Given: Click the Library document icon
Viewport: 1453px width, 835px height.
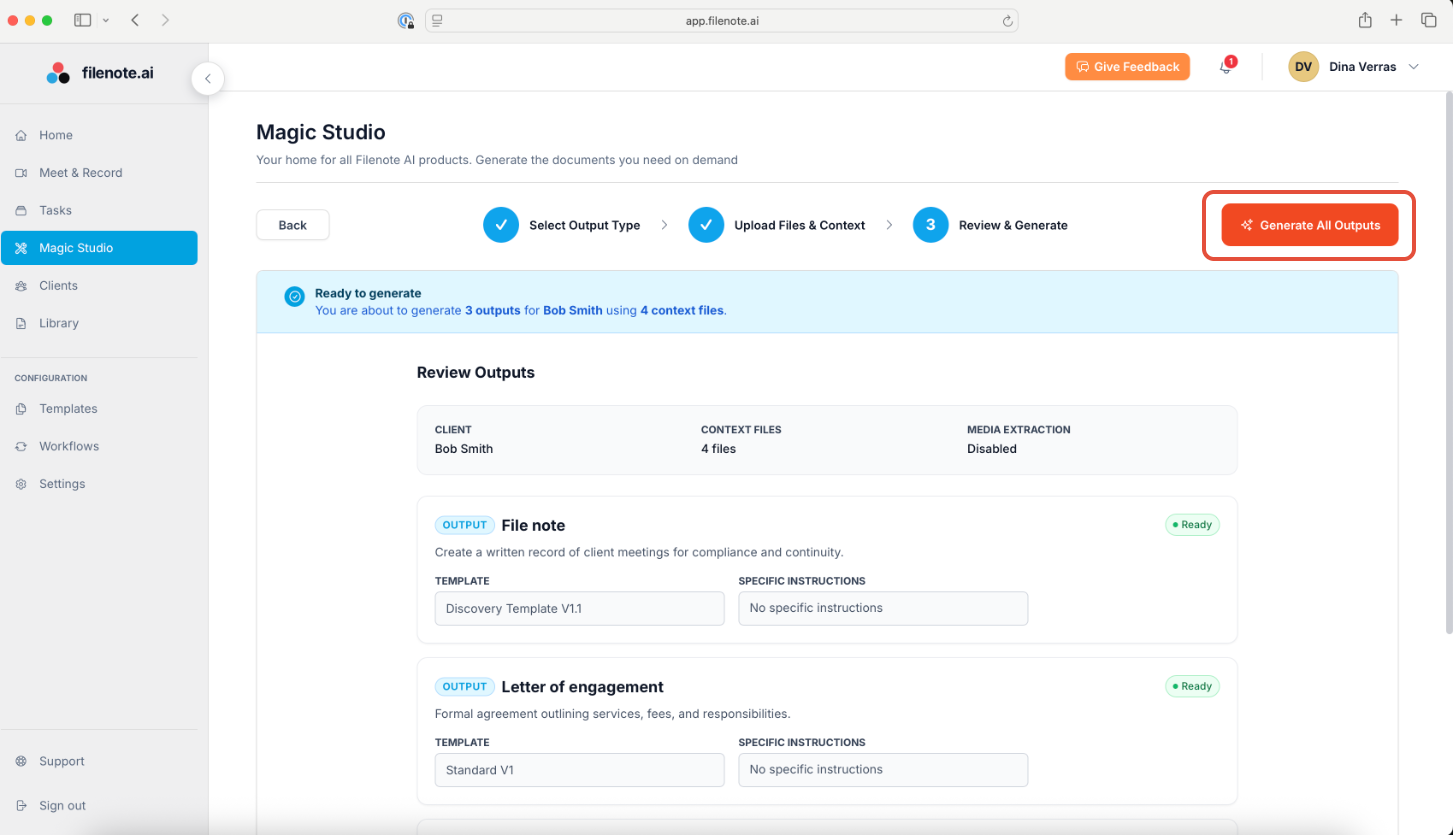Looking at the screenshot, I should coord(21,324).
